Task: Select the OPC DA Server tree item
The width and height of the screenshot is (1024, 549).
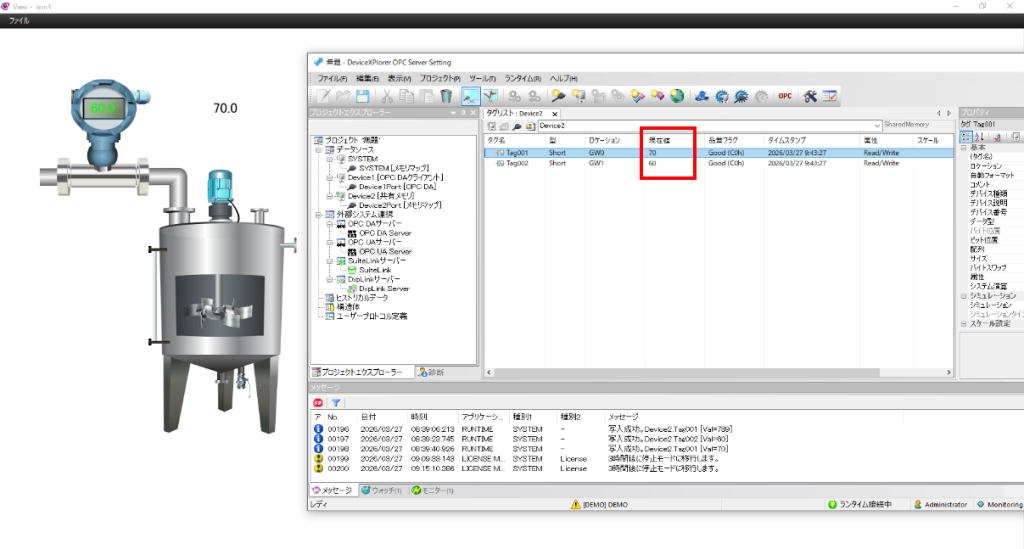Action: 384,233
